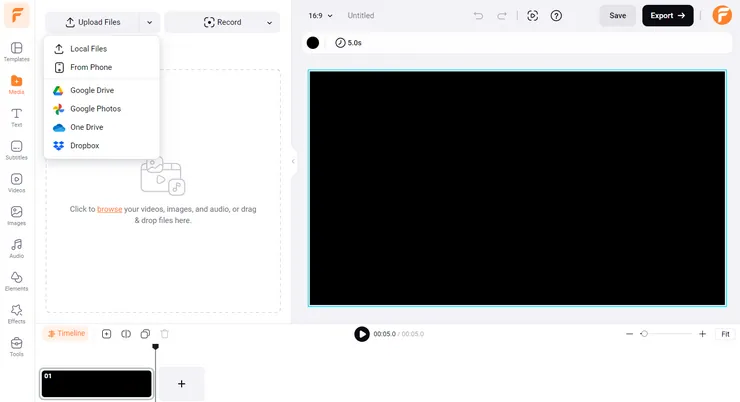Open the Templates panel in sidebar
The width and height of the screenshot is (740, 402).
tap(16, 52)
